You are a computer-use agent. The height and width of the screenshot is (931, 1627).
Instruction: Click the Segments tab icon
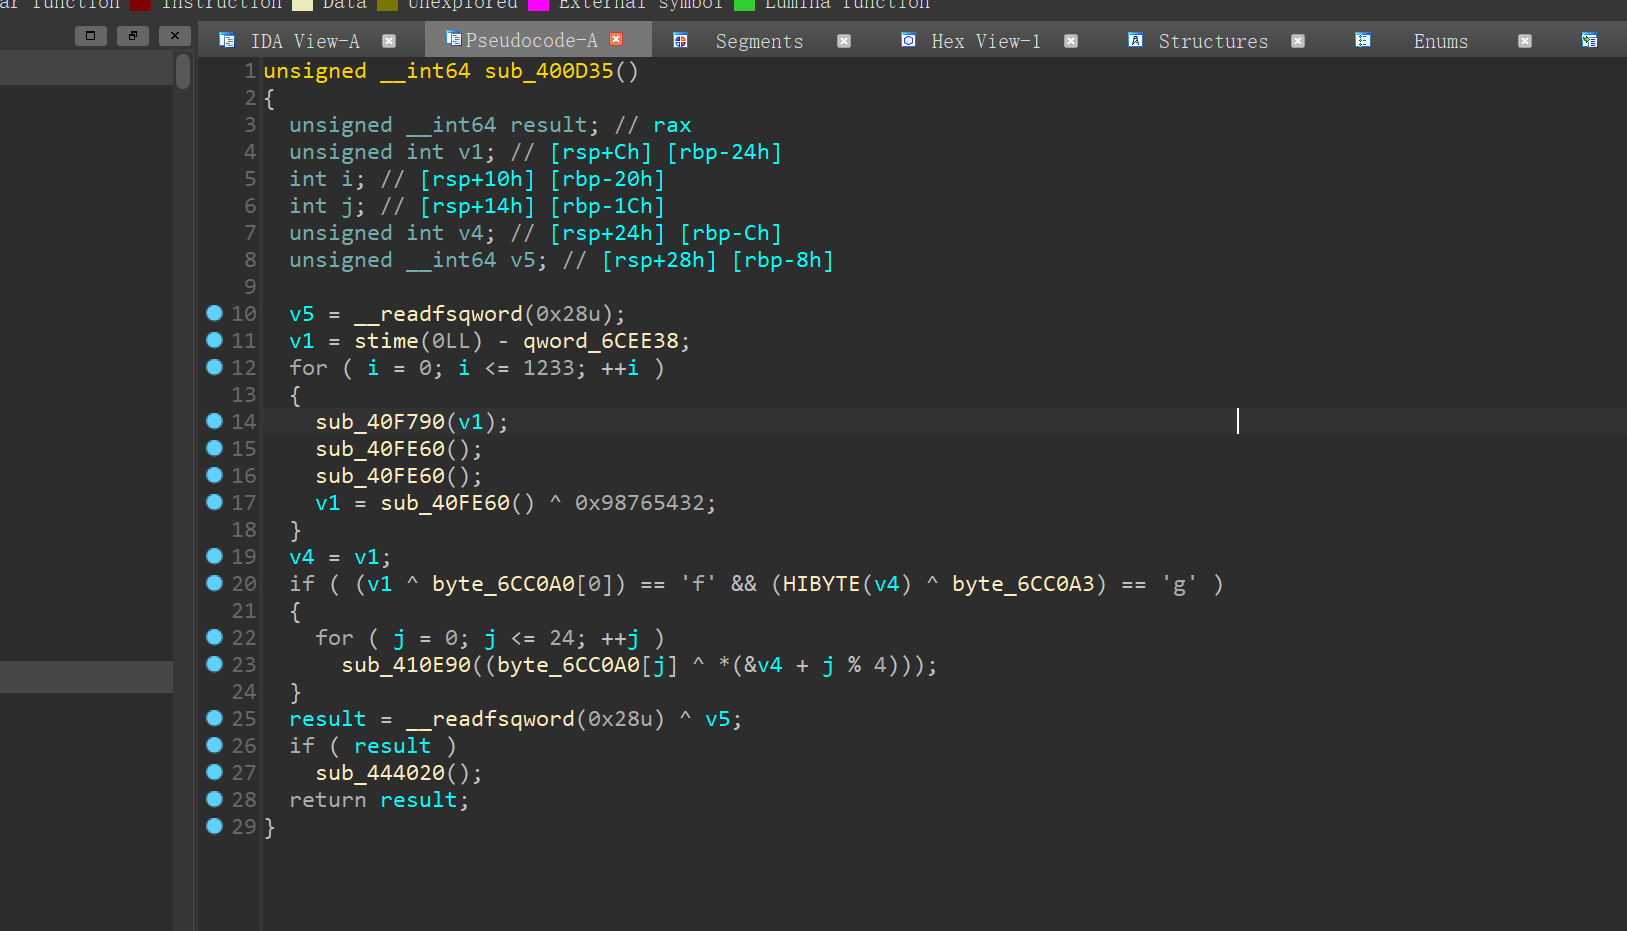680,41
